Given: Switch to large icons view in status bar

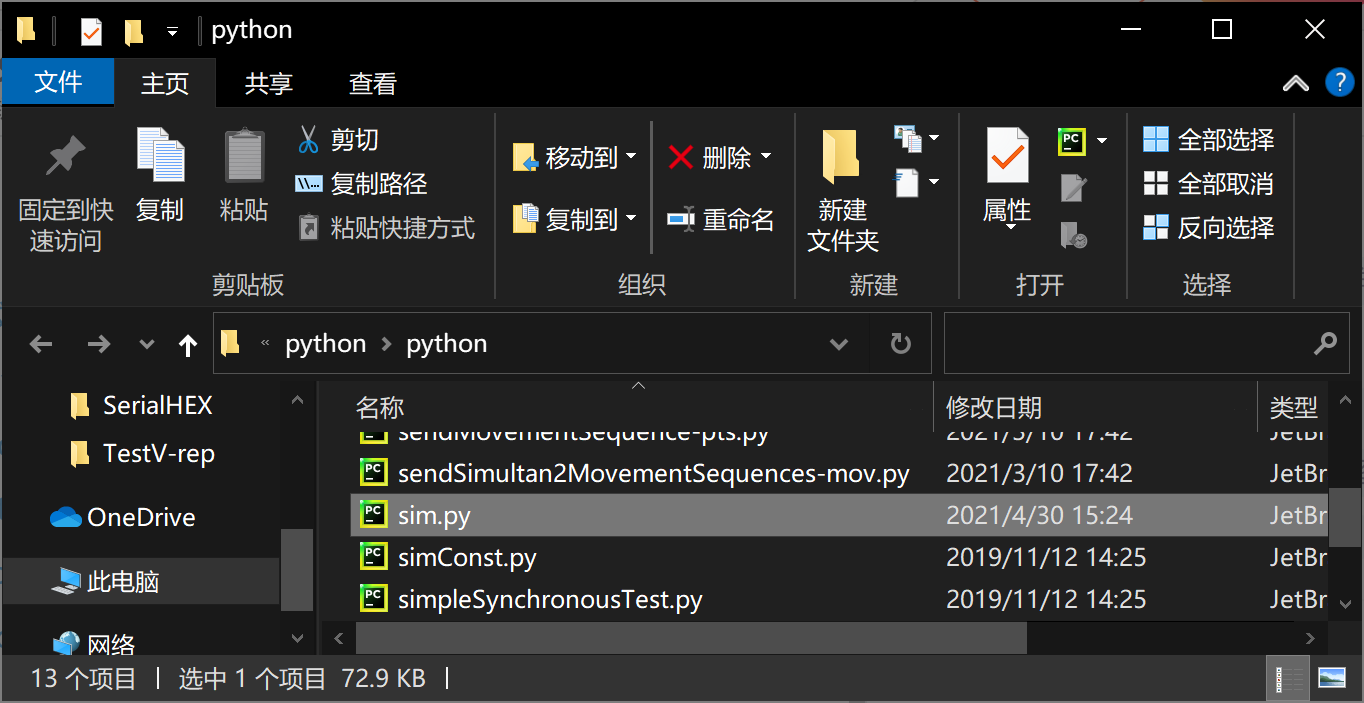Looking at the screenshot, I should click(1332, 678).
